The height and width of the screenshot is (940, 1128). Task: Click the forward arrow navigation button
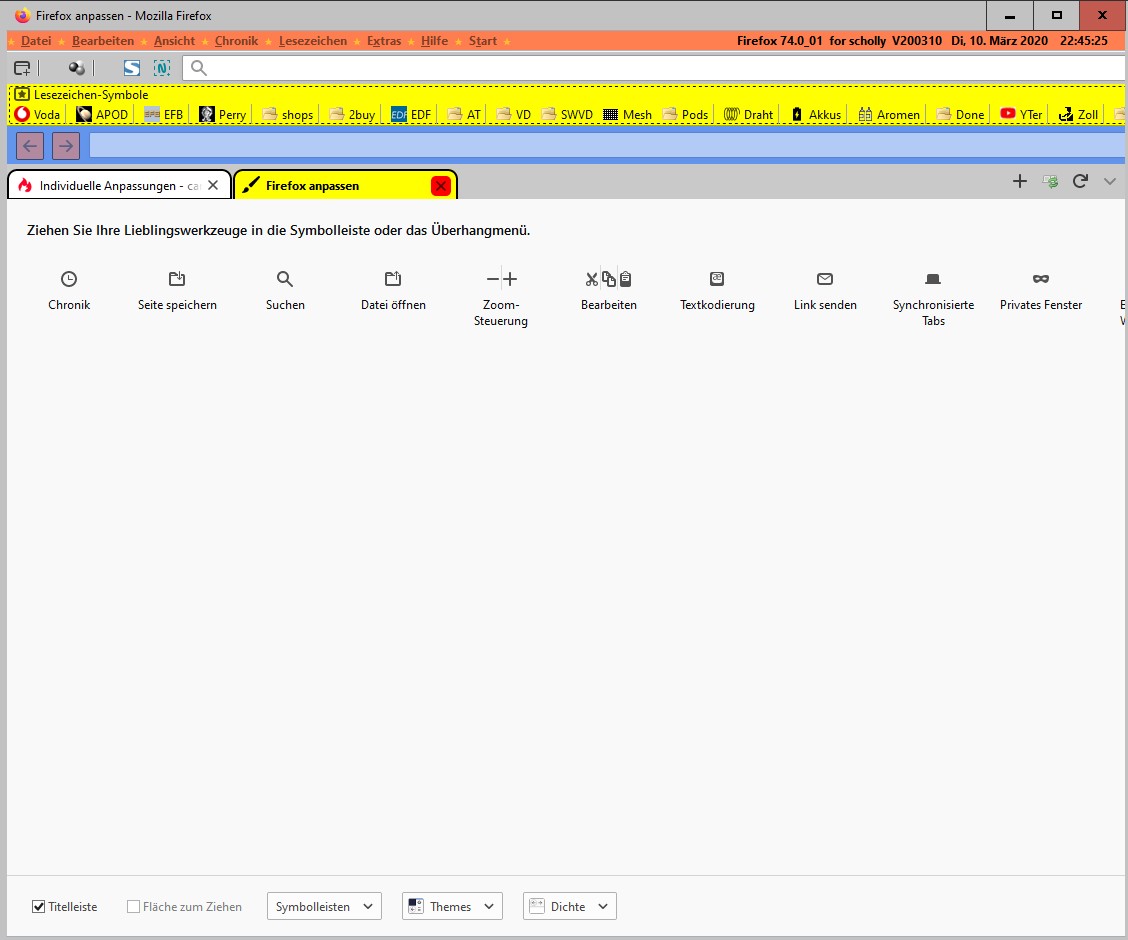coord(65,146)
